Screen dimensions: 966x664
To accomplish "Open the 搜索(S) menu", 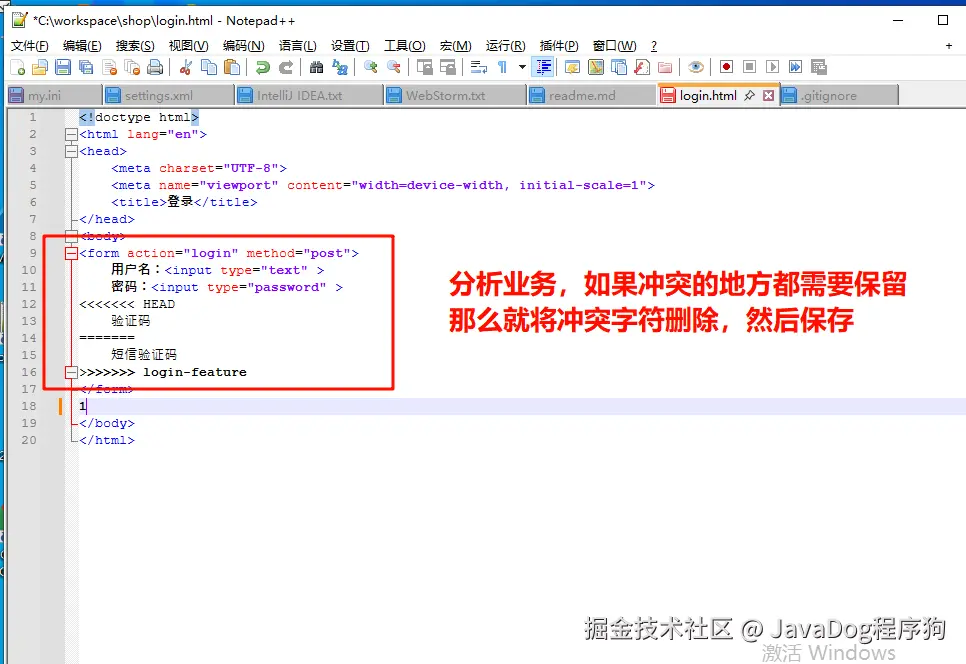I will (135, 46).
